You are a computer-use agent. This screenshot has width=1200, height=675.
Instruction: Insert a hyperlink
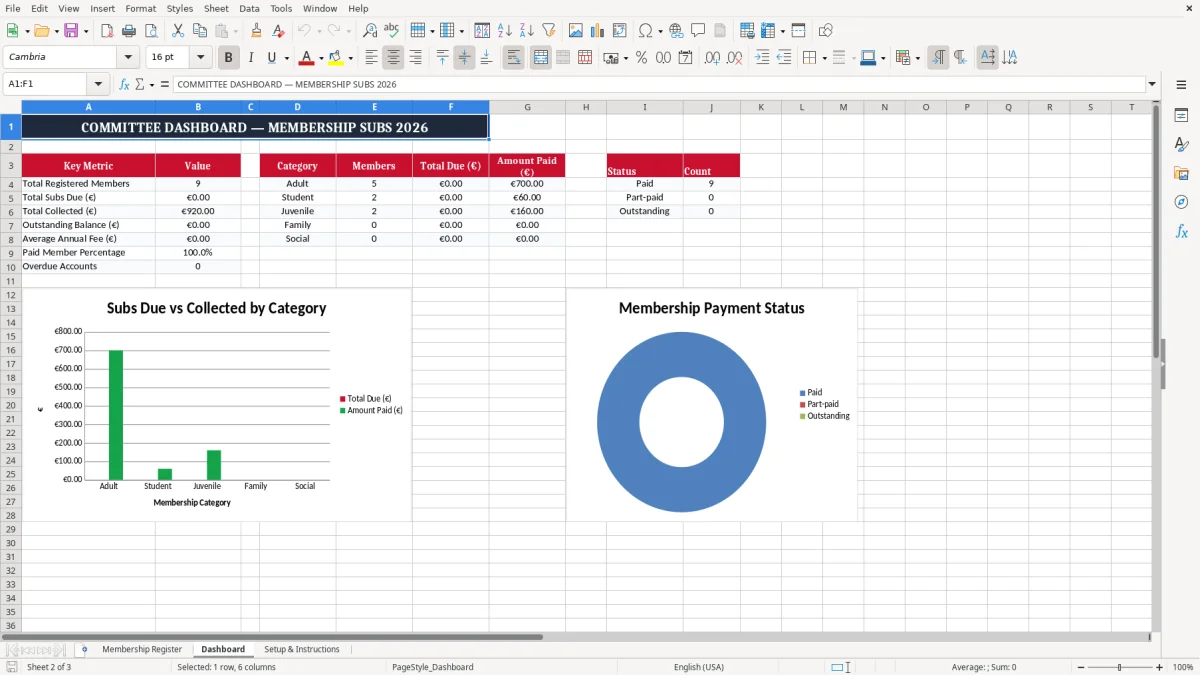(676, 31)
